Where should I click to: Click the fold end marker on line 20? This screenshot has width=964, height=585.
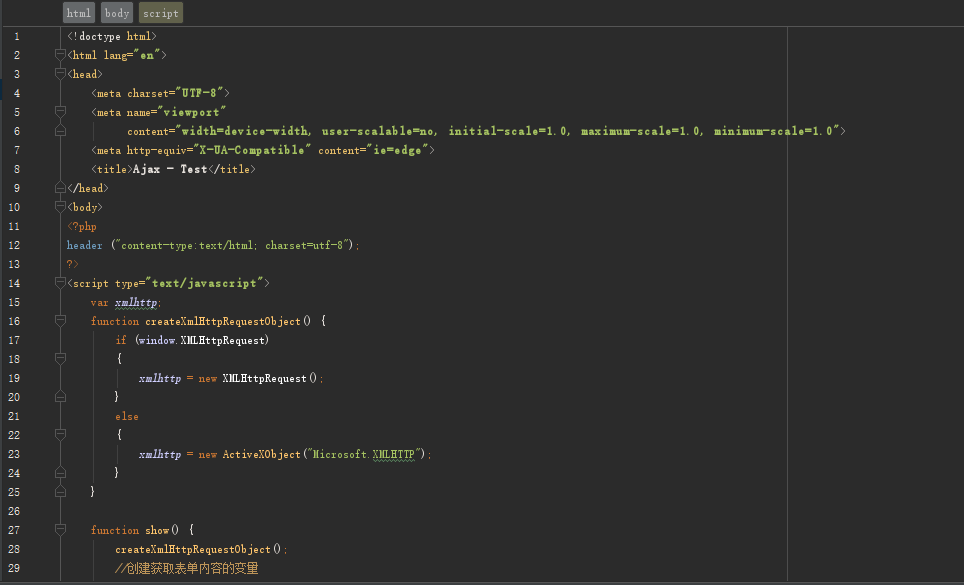pyautogui.click(x=60, y=396)
